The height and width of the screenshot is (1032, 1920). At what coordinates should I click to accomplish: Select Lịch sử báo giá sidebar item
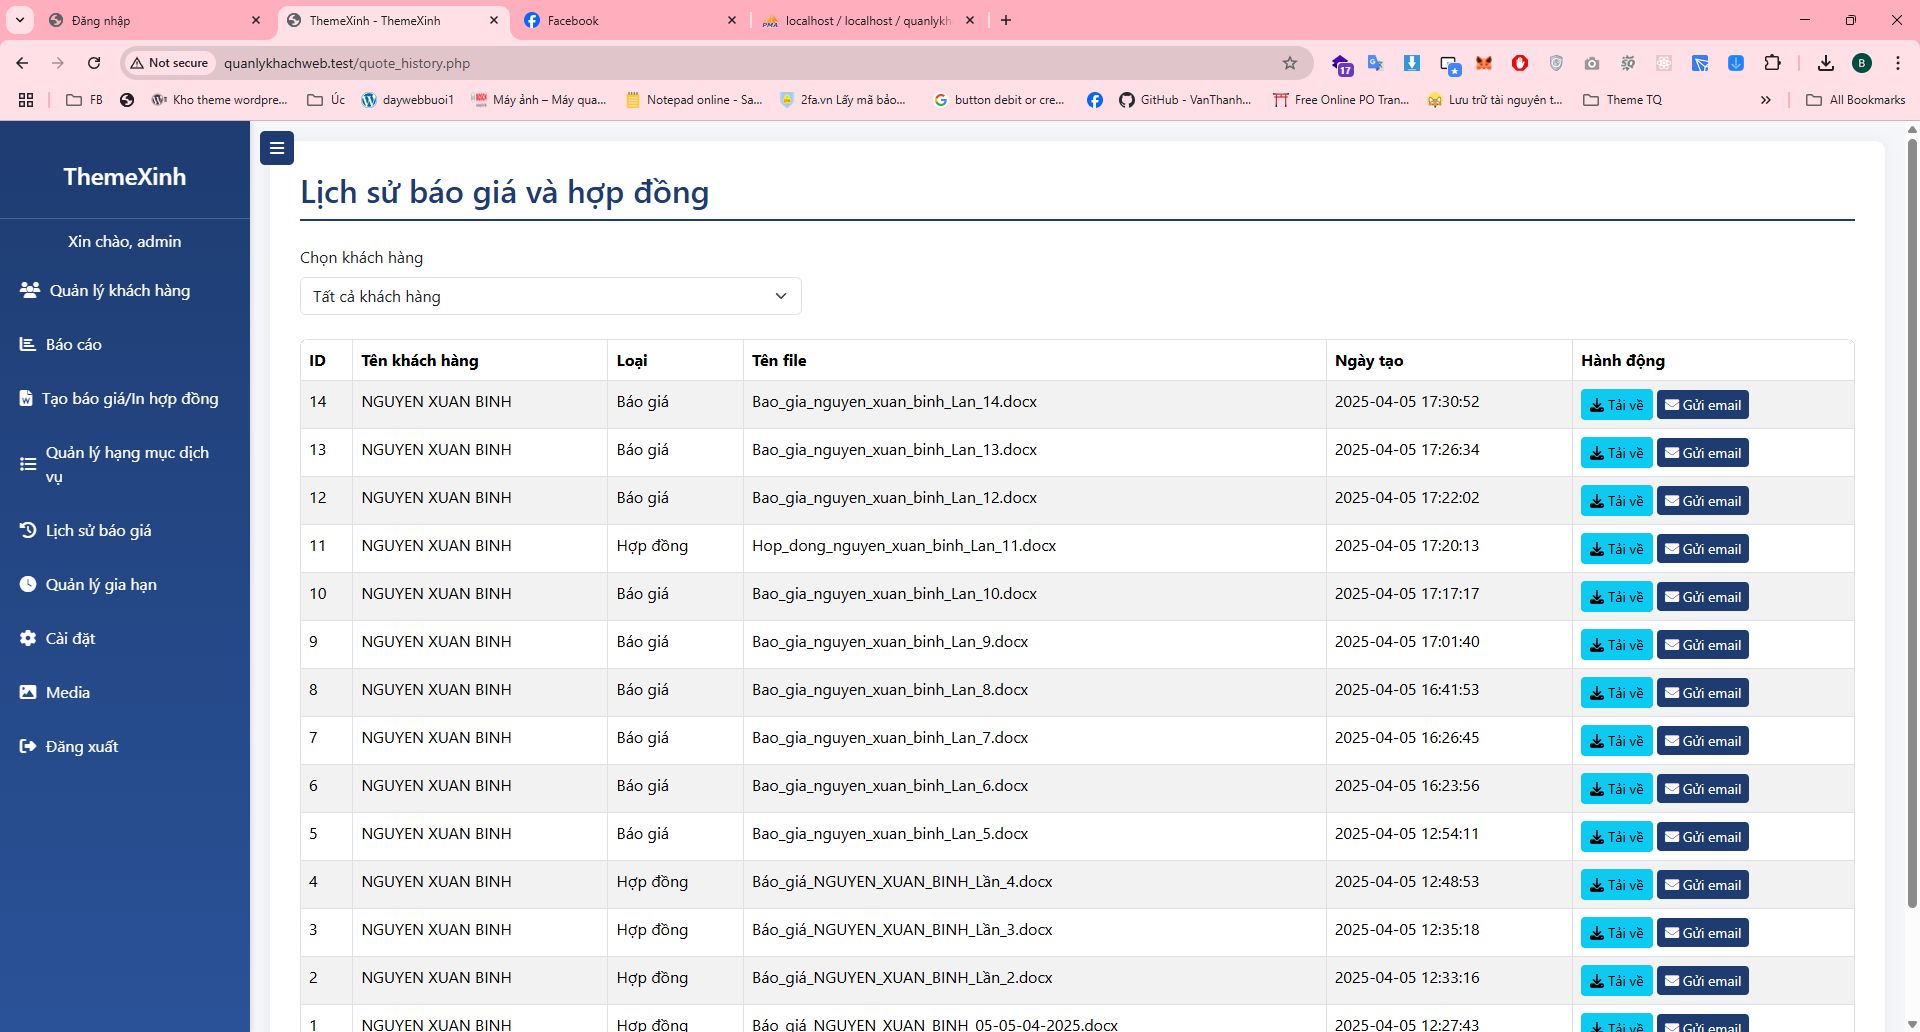click(98, 531)
